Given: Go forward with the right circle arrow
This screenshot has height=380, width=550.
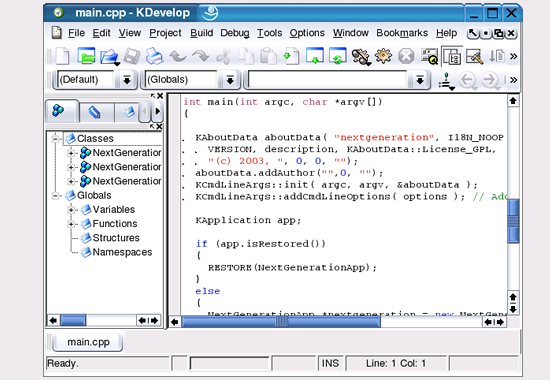Looking at the screenshot, I should 490,80.
